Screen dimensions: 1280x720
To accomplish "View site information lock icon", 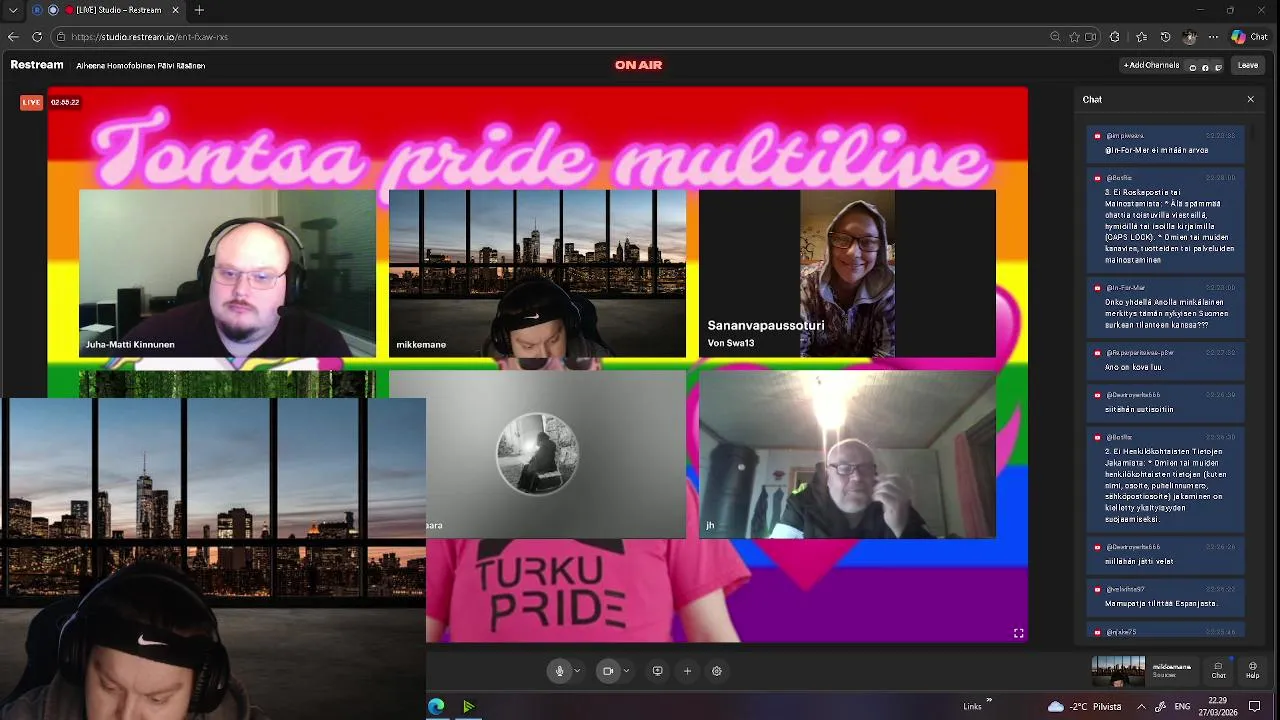I will click(61, 37).
